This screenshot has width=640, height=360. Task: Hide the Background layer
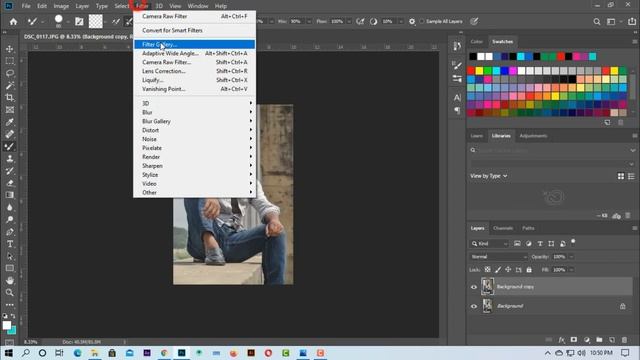[x=474, y=306]
